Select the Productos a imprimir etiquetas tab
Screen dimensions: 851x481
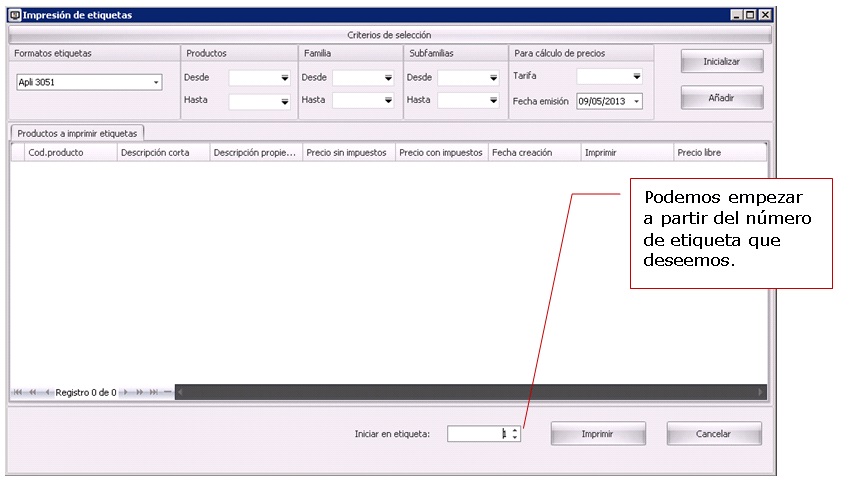click(x=78, y=132)
